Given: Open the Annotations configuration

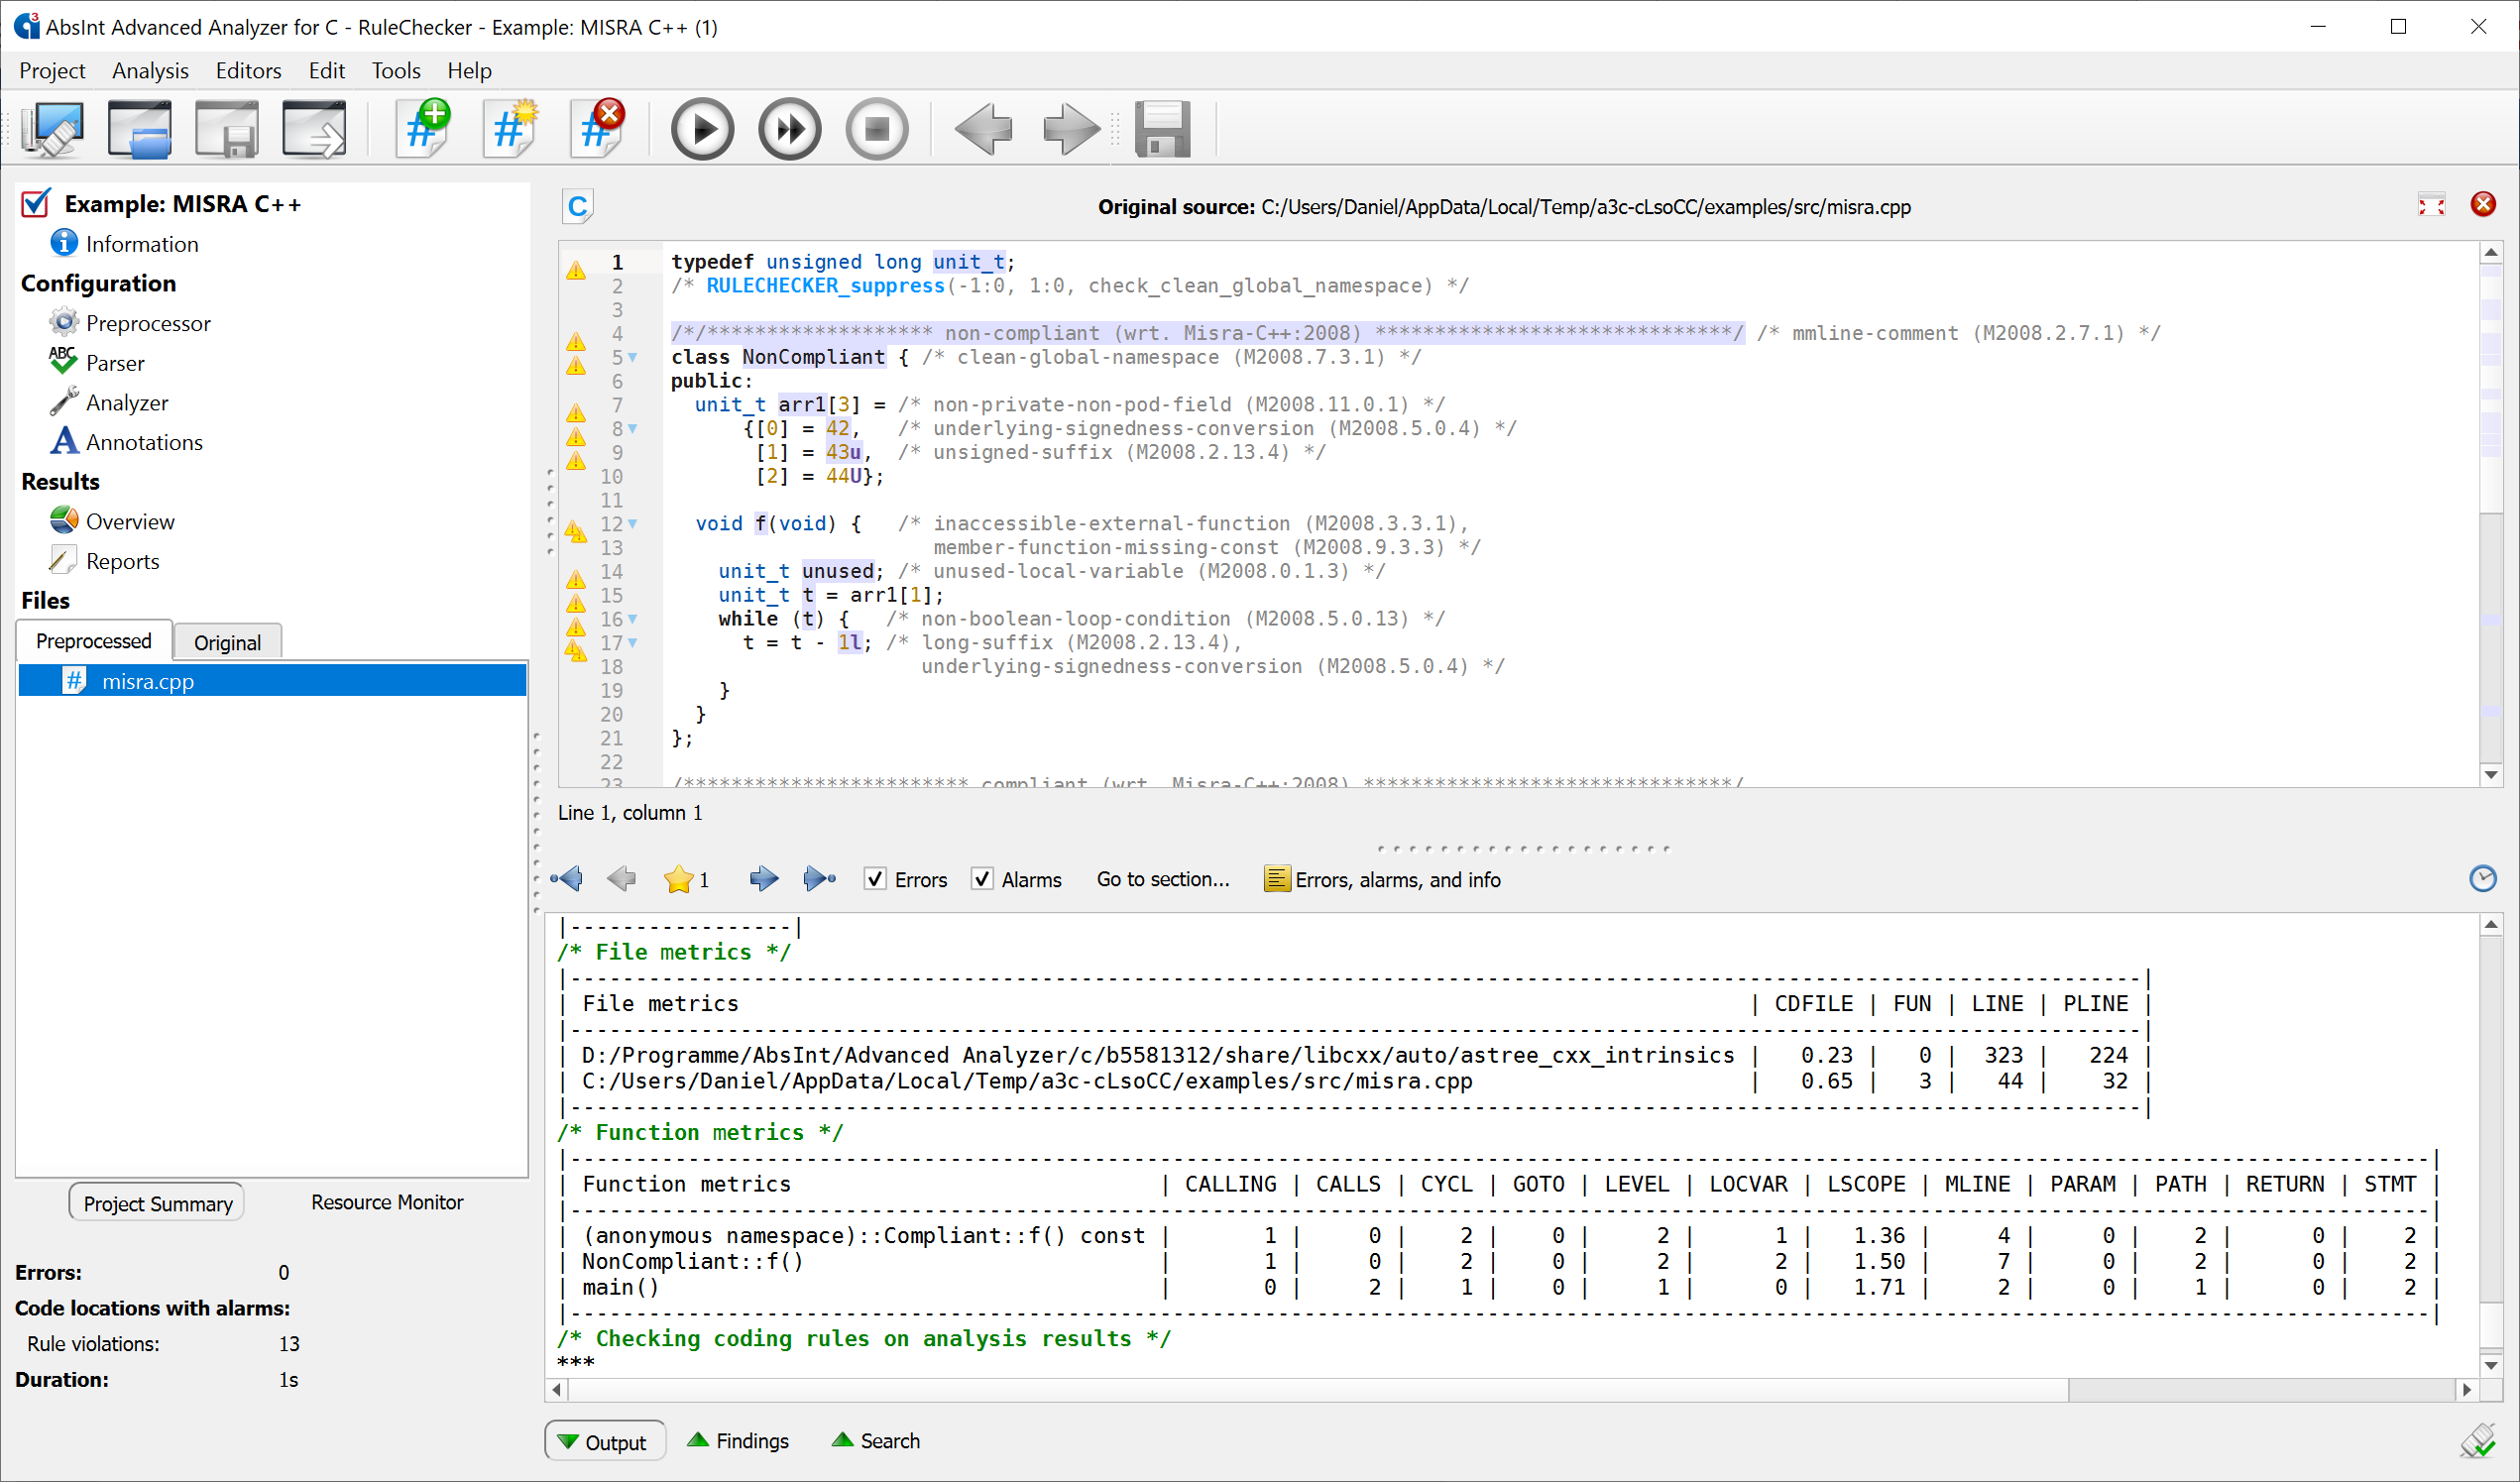Looking at the screenshot, I should click(126, 442).
